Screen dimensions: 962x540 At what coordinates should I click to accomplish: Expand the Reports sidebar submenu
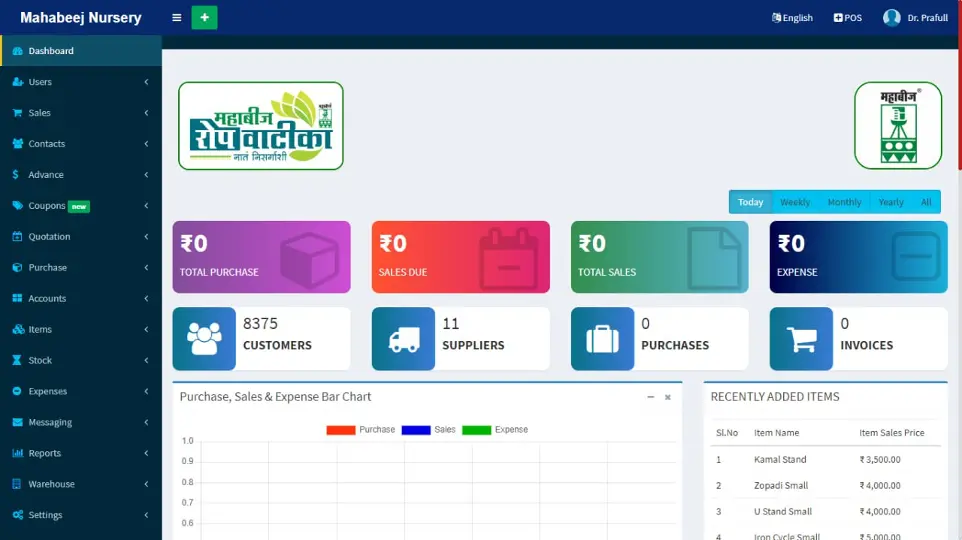point(80,453)
